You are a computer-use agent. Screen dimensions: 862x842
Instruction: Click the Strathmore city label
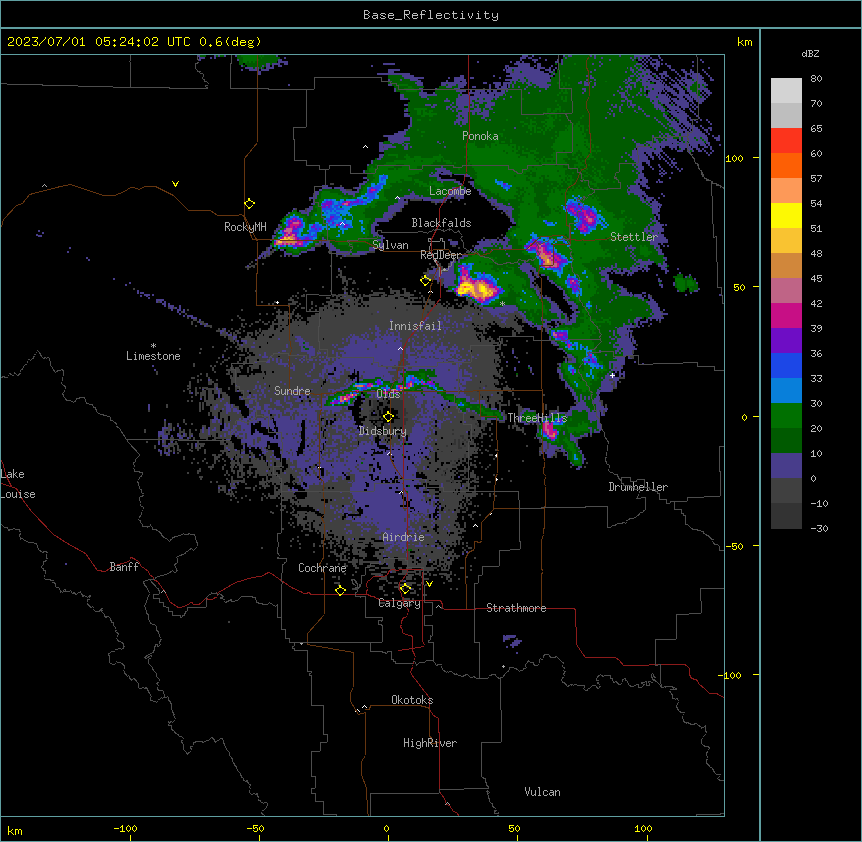[x=516, y=608]
